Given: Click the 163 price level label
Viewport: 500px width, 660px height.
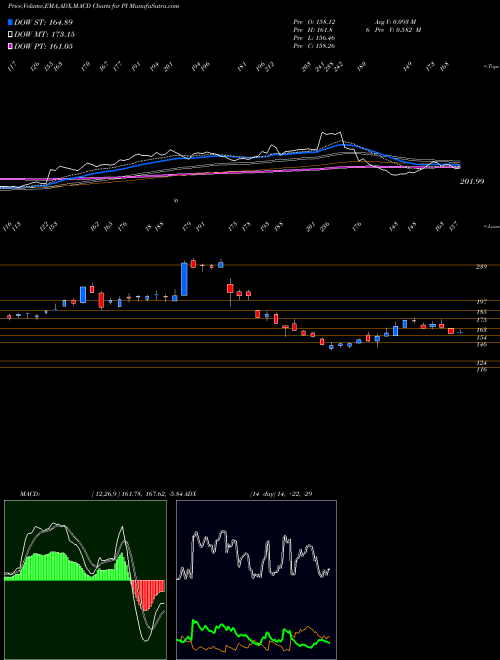Looking at the screenshot, I should click(x=482, y=330).
